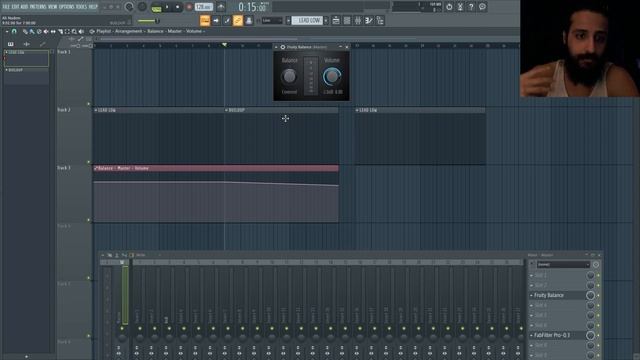Select the Paint brush tool in playlist
Image resolution: width=640 pixels, height=360 pixels.
(x=32, y=31)
